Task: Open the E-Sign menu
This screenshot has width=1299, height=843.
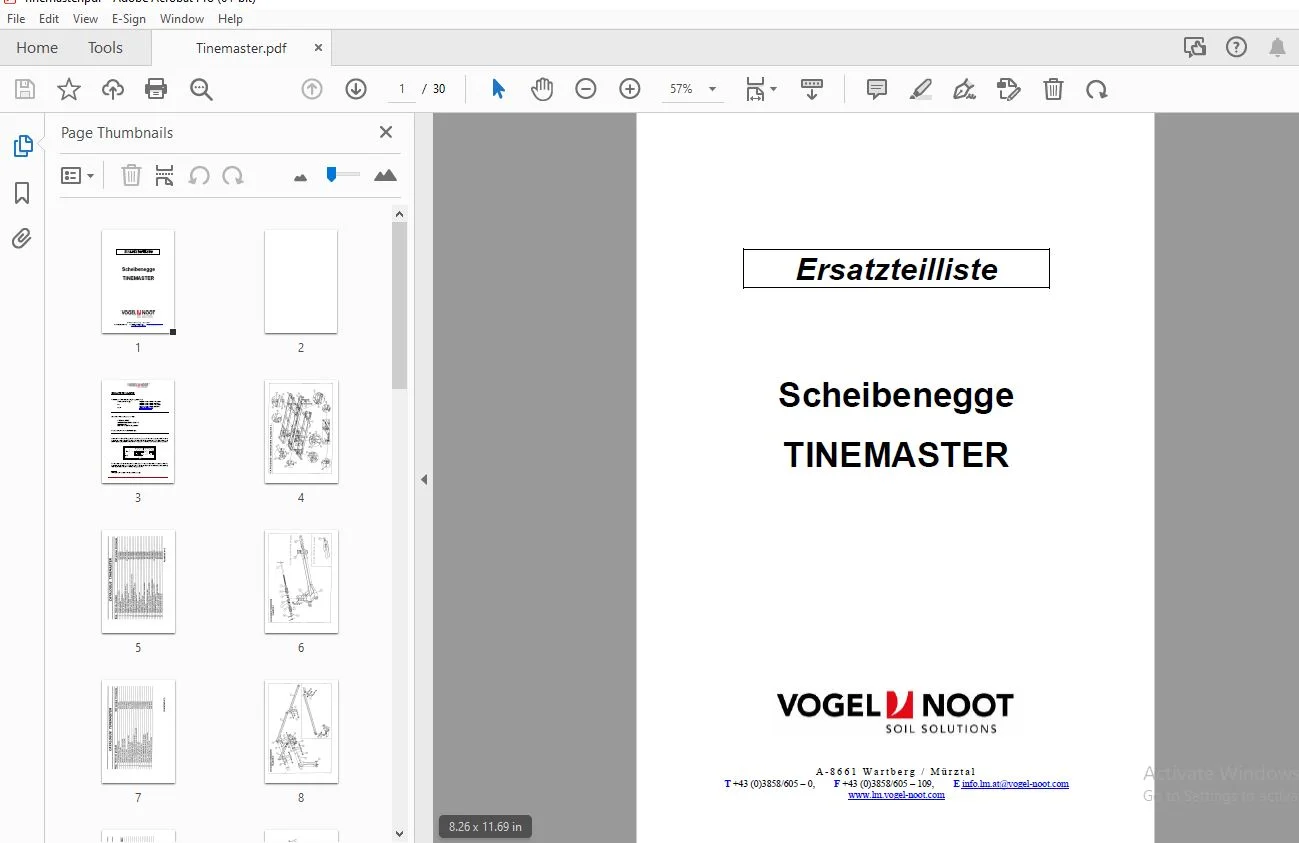Action: (x=129, y=19)
